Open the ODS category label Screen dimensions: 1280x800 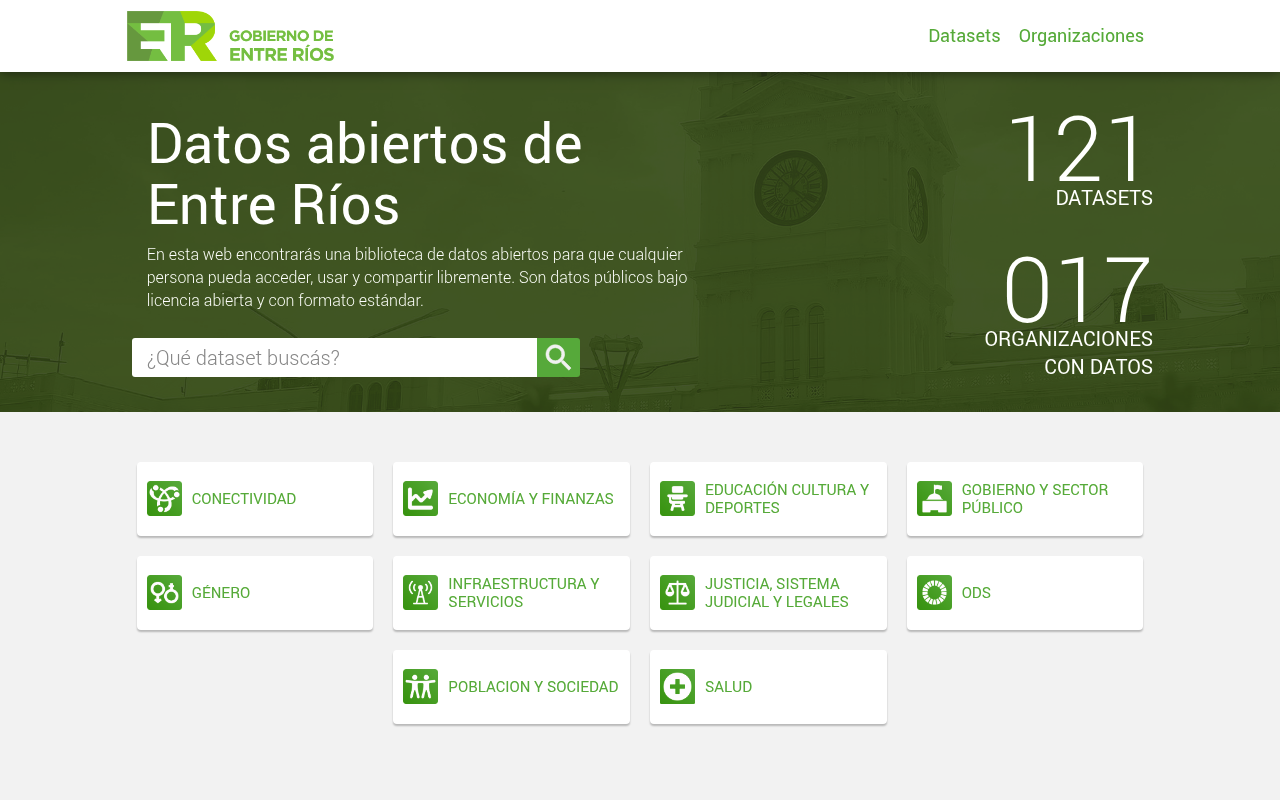(x=976, y=593)
